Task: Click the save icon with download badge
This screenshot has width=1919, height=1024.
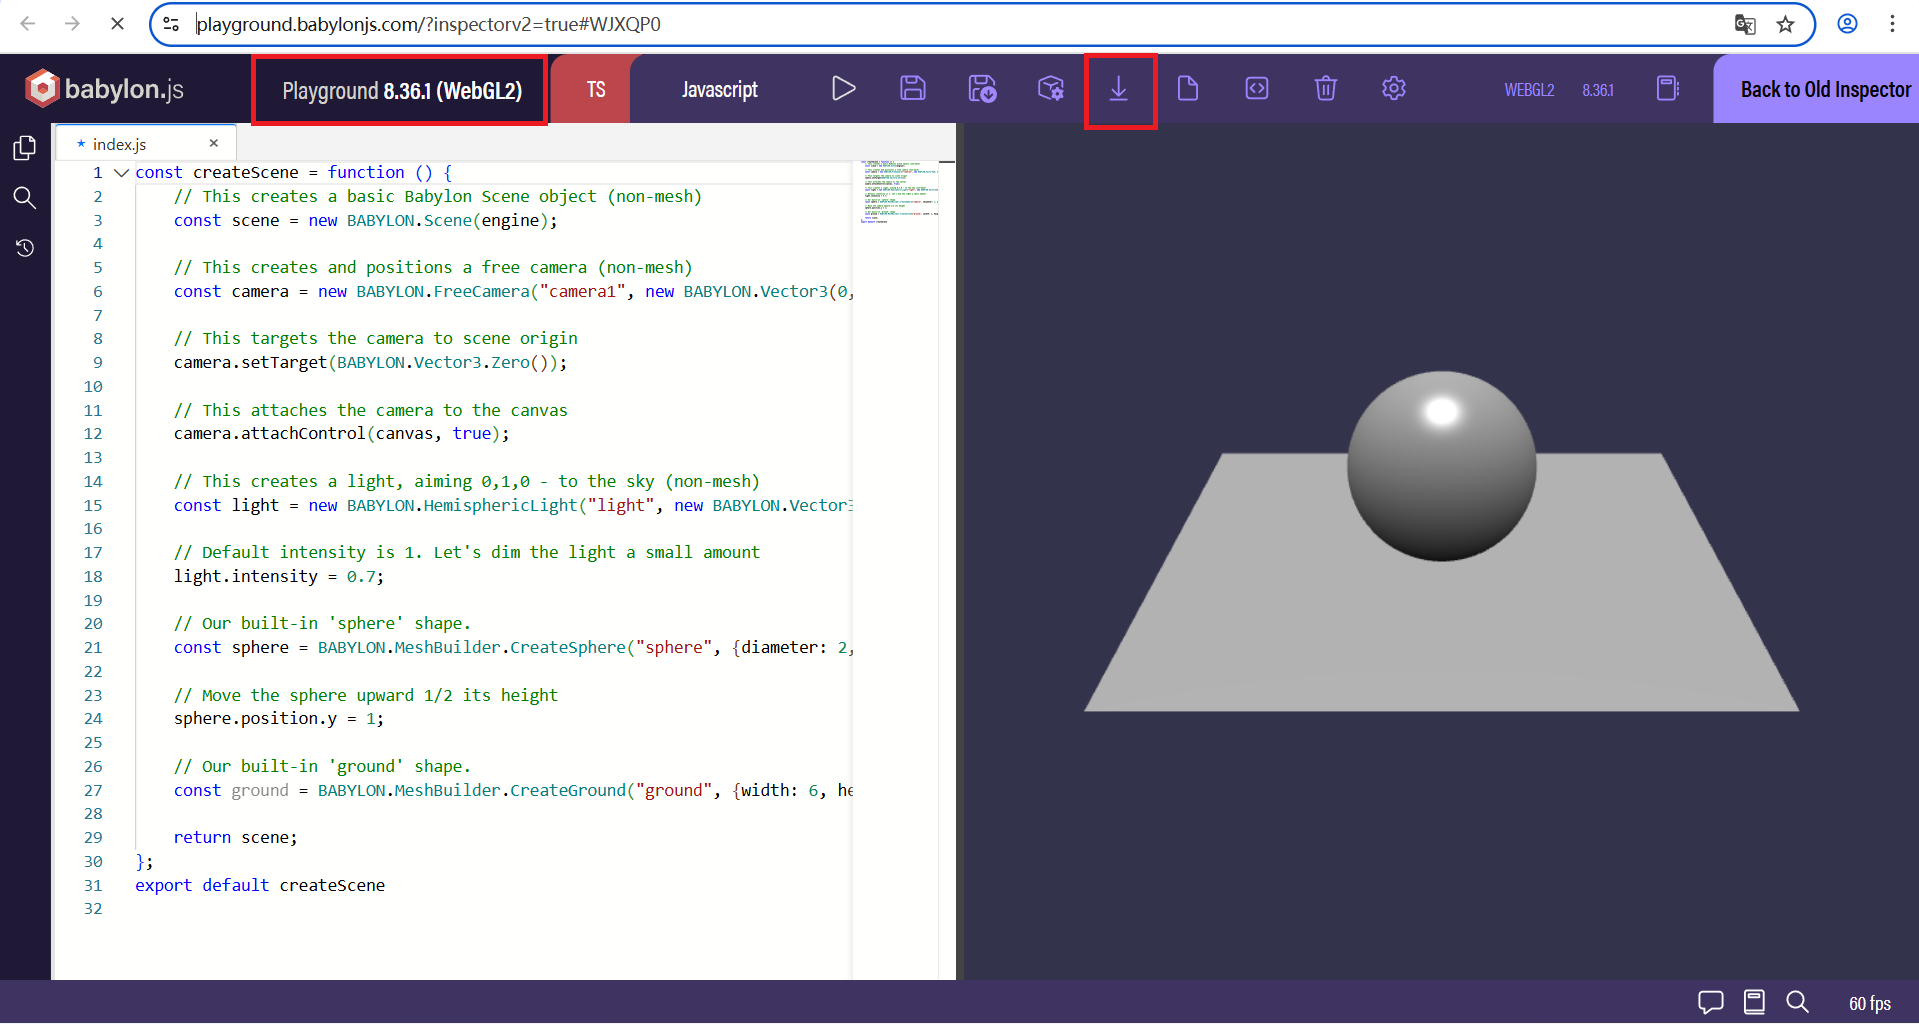Action: (x=982, y=89)
